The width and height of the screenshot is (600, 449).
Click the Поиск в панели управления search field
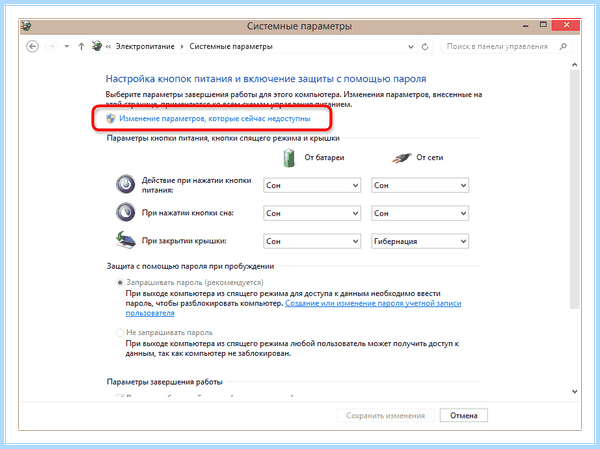click(506, 47)
